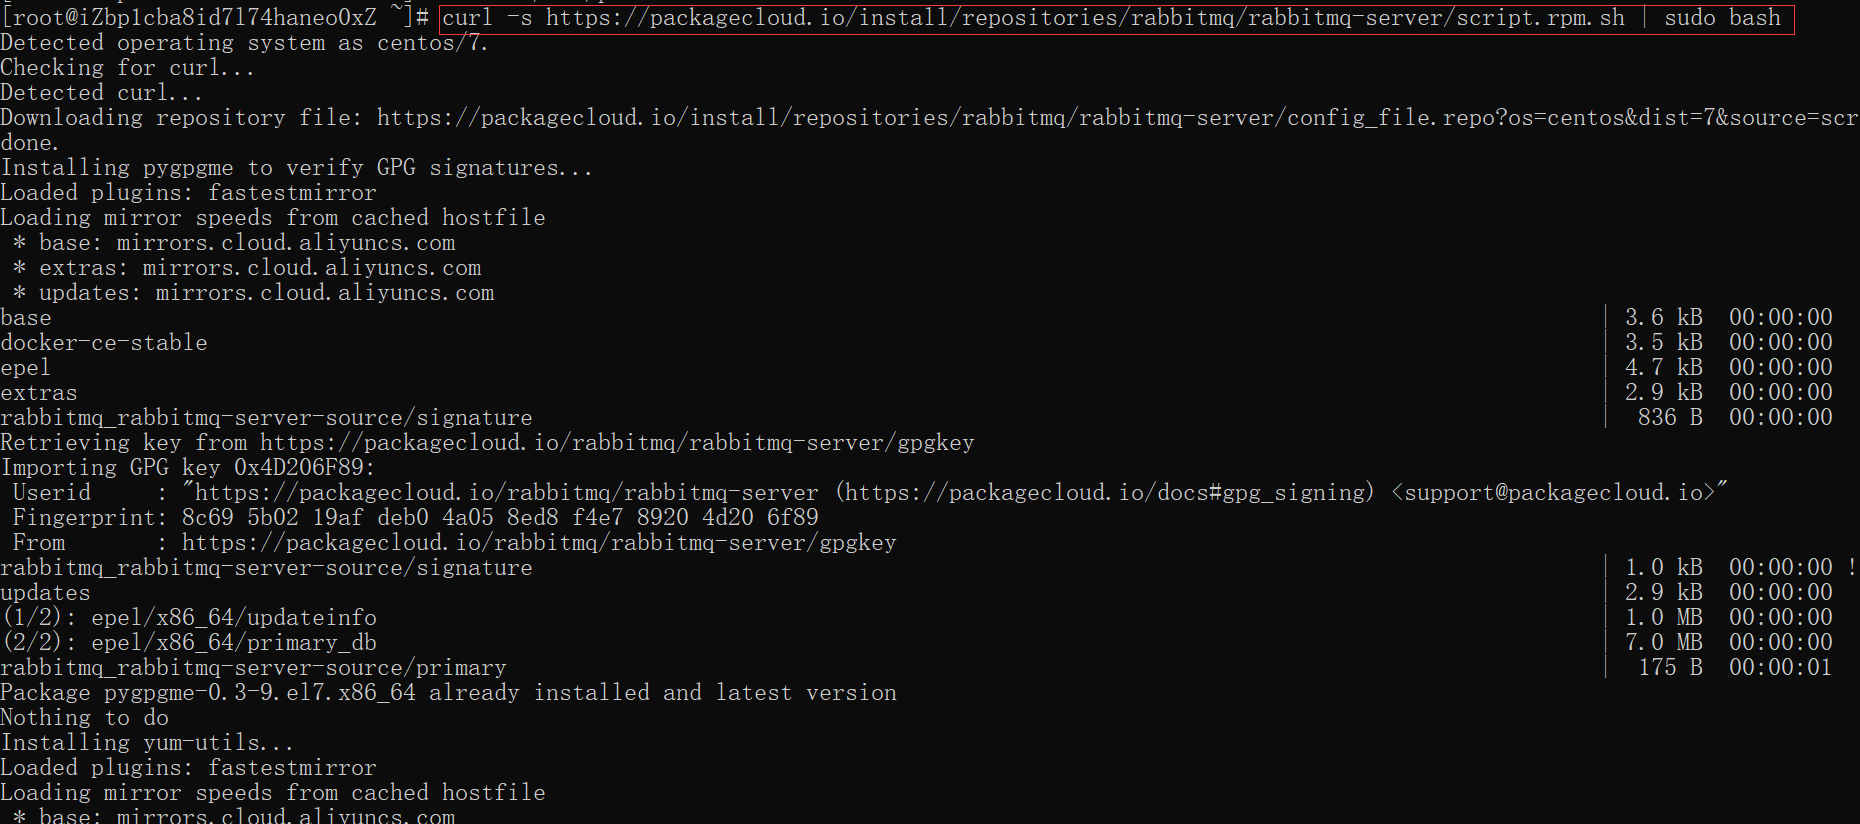The image size is (1860, 824).
Task: Click the 'Detected operating system as centos/7' line
Action: (x=244, y=43)
